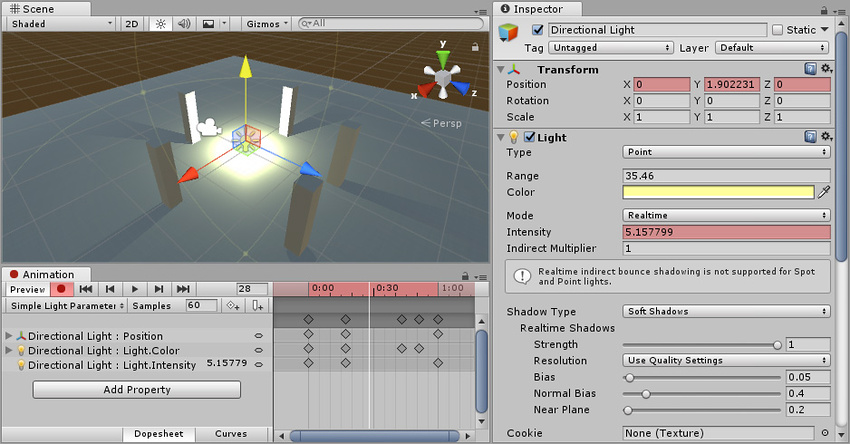Pick color with the eyedropper icon
850x444 pixels.
825,192
